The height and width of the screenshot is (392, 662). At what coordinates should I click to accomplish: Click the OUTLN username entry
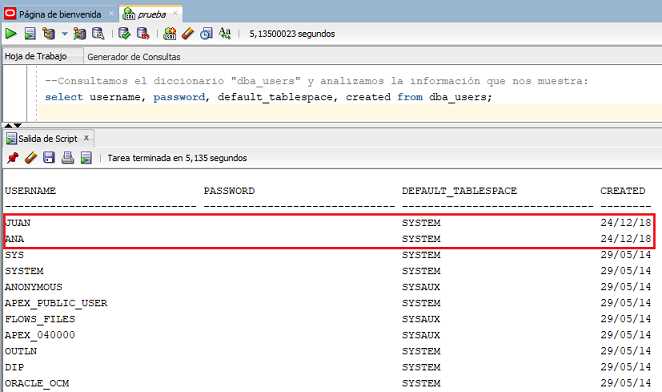[x=21, y=351]
